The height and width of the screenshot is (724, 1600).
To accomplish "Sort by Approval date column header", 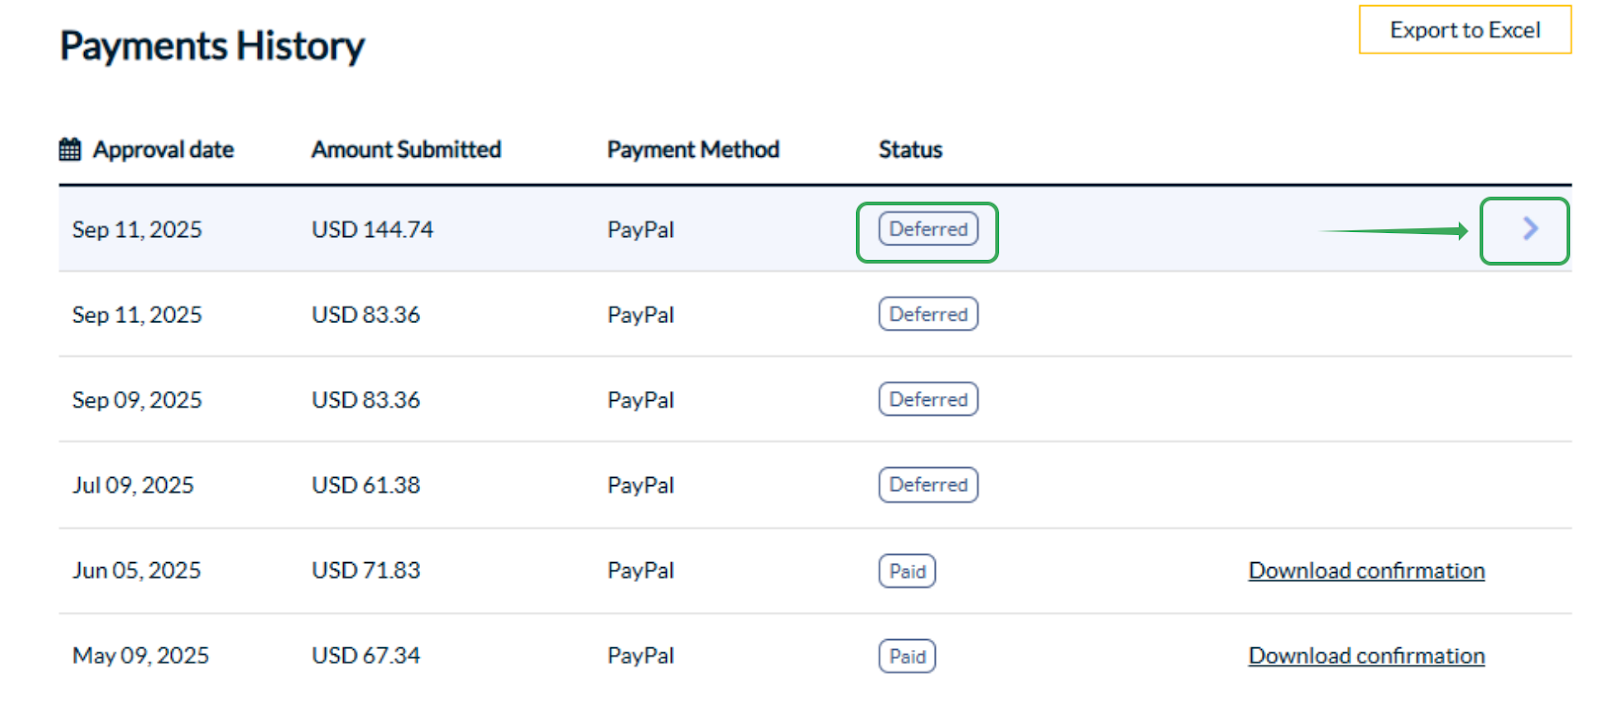I will click(x=163, y=150).
